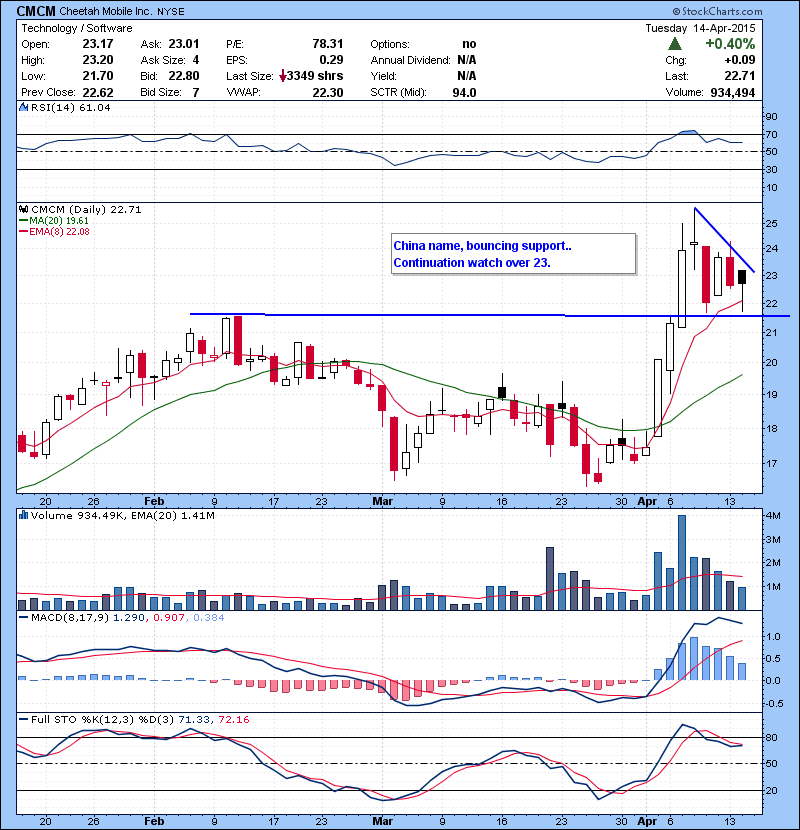Click the Volume 934.49K, EMA(20) 1.41M label
Screen dimensions: 800x830
click(x=122, y=516)
